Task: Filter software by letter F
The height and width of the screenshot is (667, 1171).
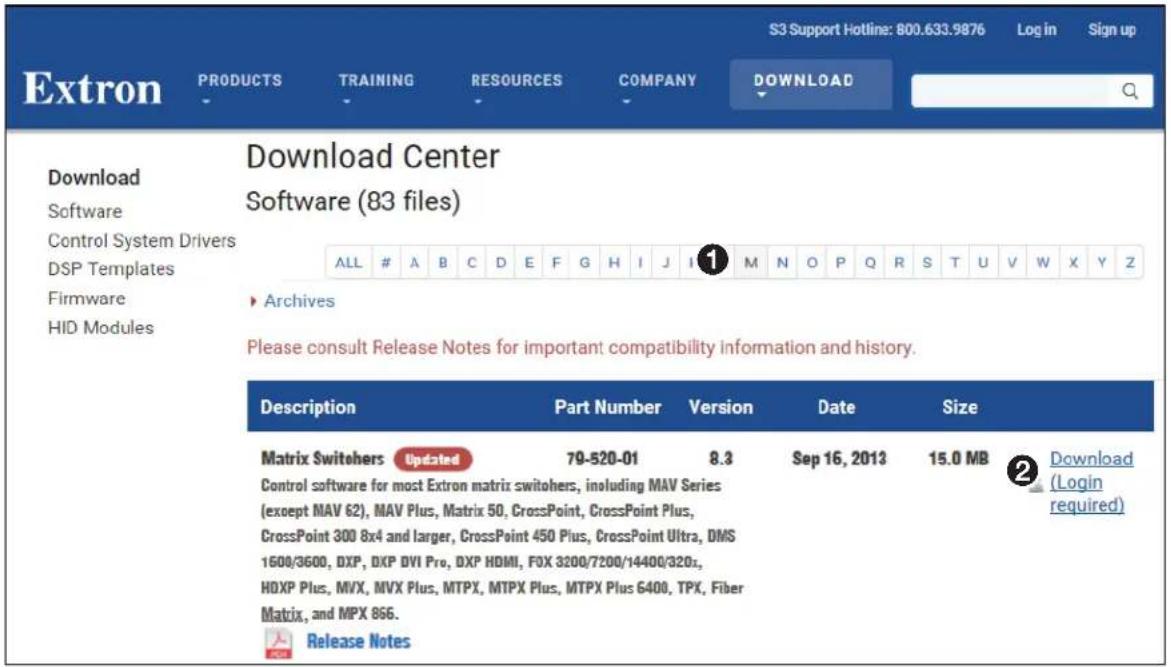Action: pyautogui.click(x=556, y=263)
